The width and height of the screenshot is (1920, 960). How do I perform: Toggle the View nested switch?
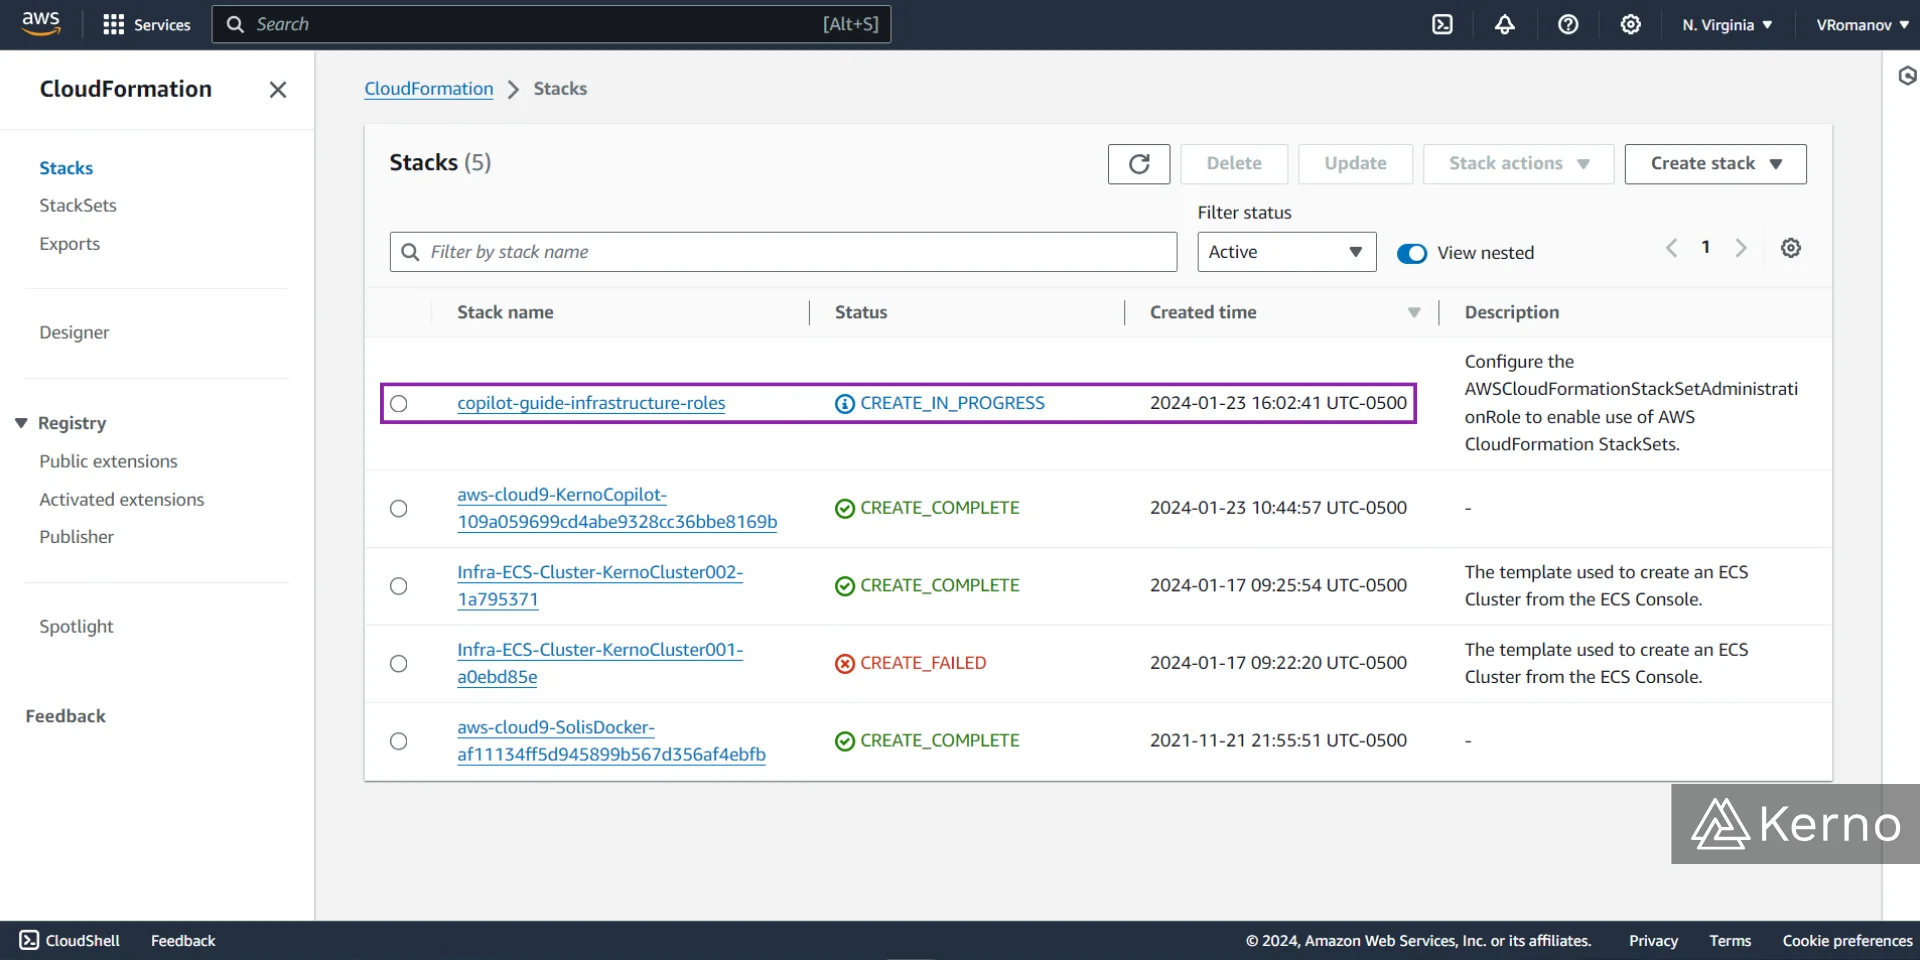click(x=1412, y=253)
